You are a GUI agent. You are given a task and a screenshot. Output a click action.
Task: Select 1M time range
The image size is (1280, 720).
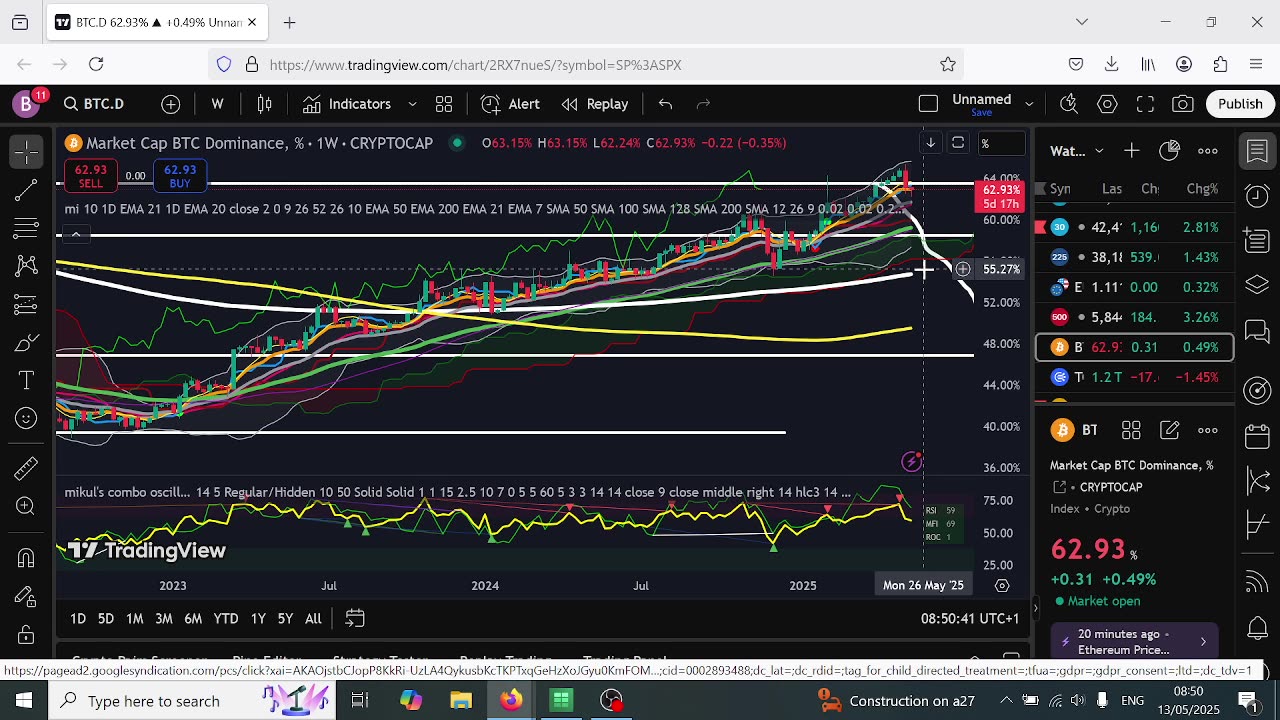click(135, 619)
